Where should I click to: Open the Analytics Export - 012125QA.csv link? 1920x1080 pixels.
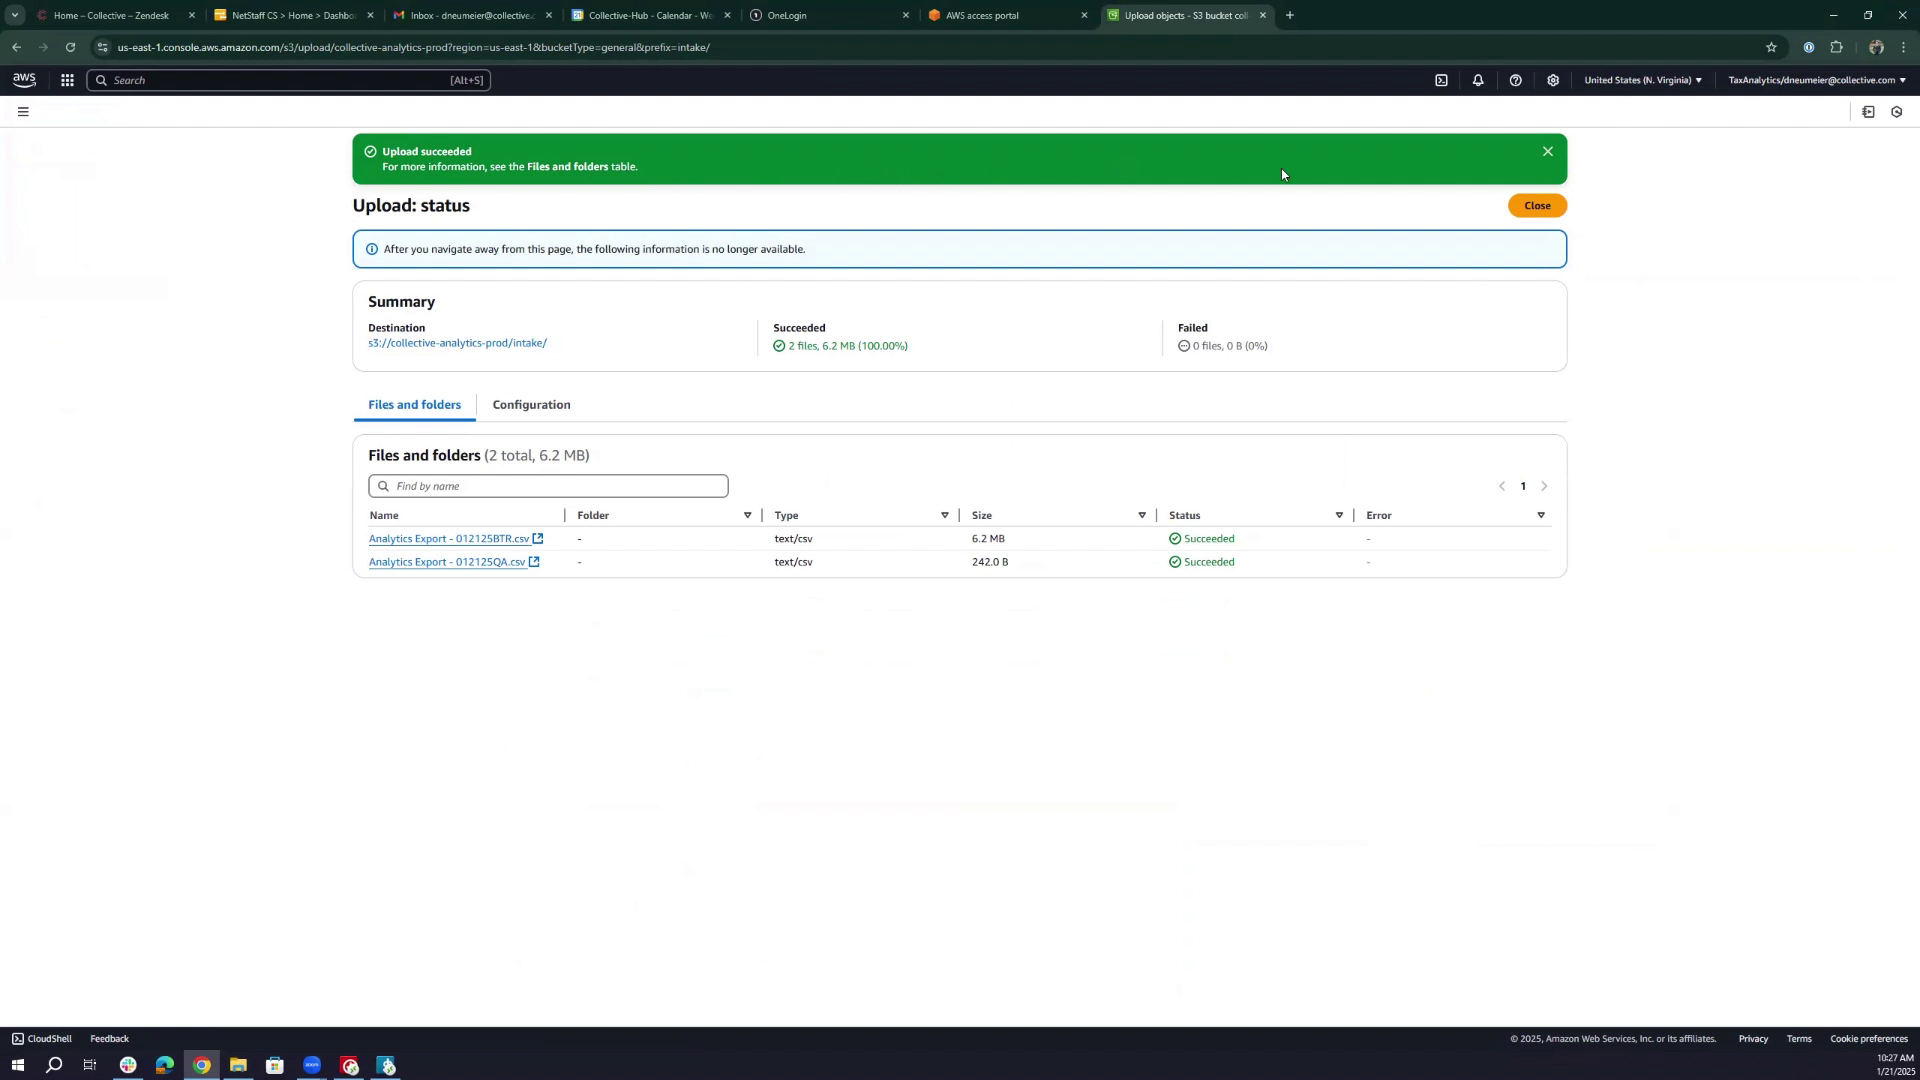click(x=446, y=562)
